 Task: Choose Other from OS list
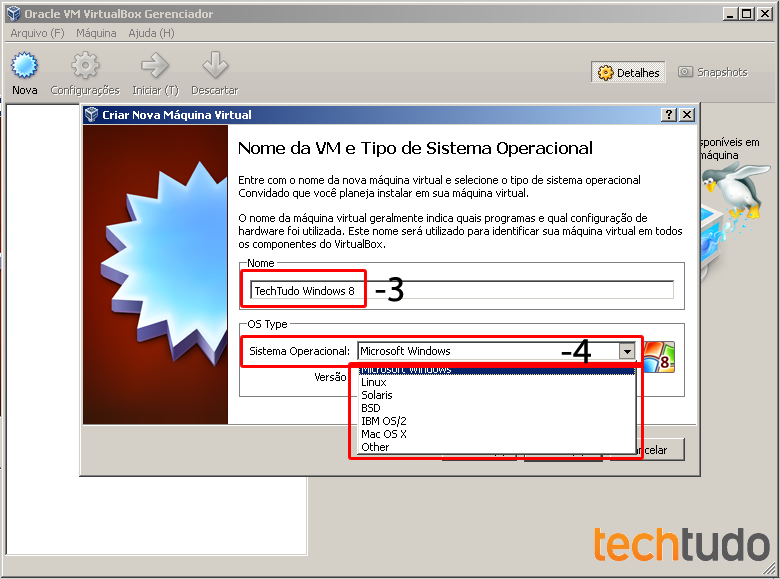[496, 447]
